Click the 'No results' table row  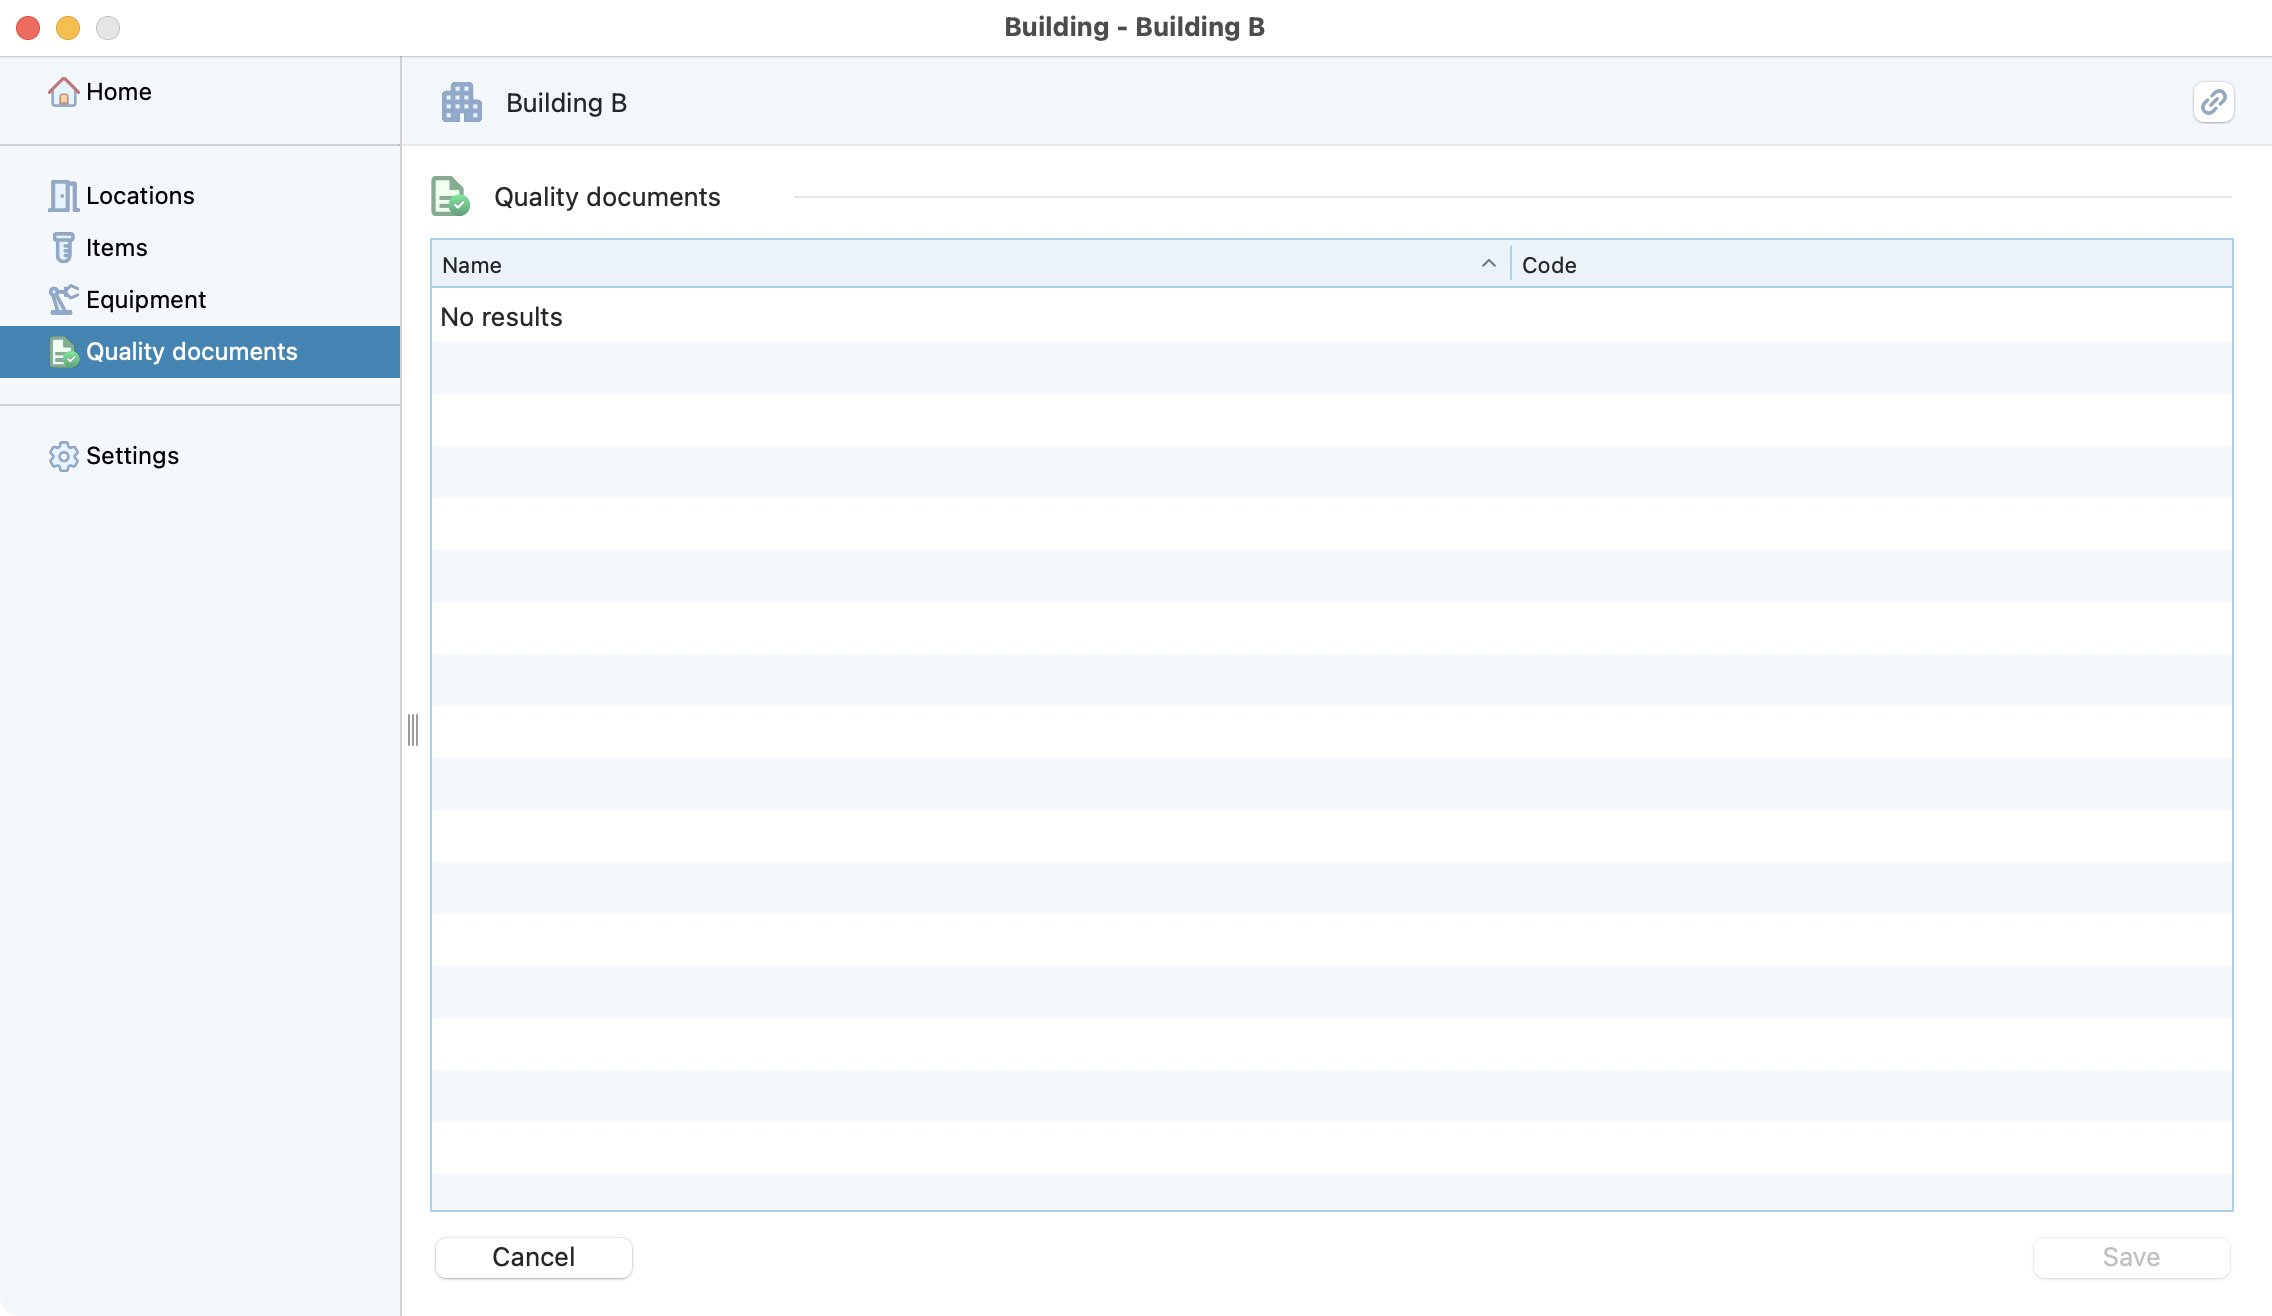point(1332,317)
